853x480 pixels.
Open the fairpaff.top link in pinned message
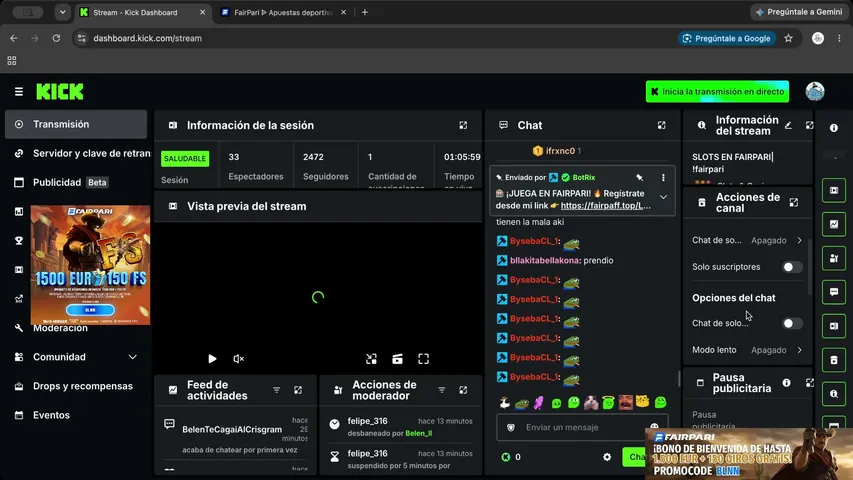(x=605, y=206)
